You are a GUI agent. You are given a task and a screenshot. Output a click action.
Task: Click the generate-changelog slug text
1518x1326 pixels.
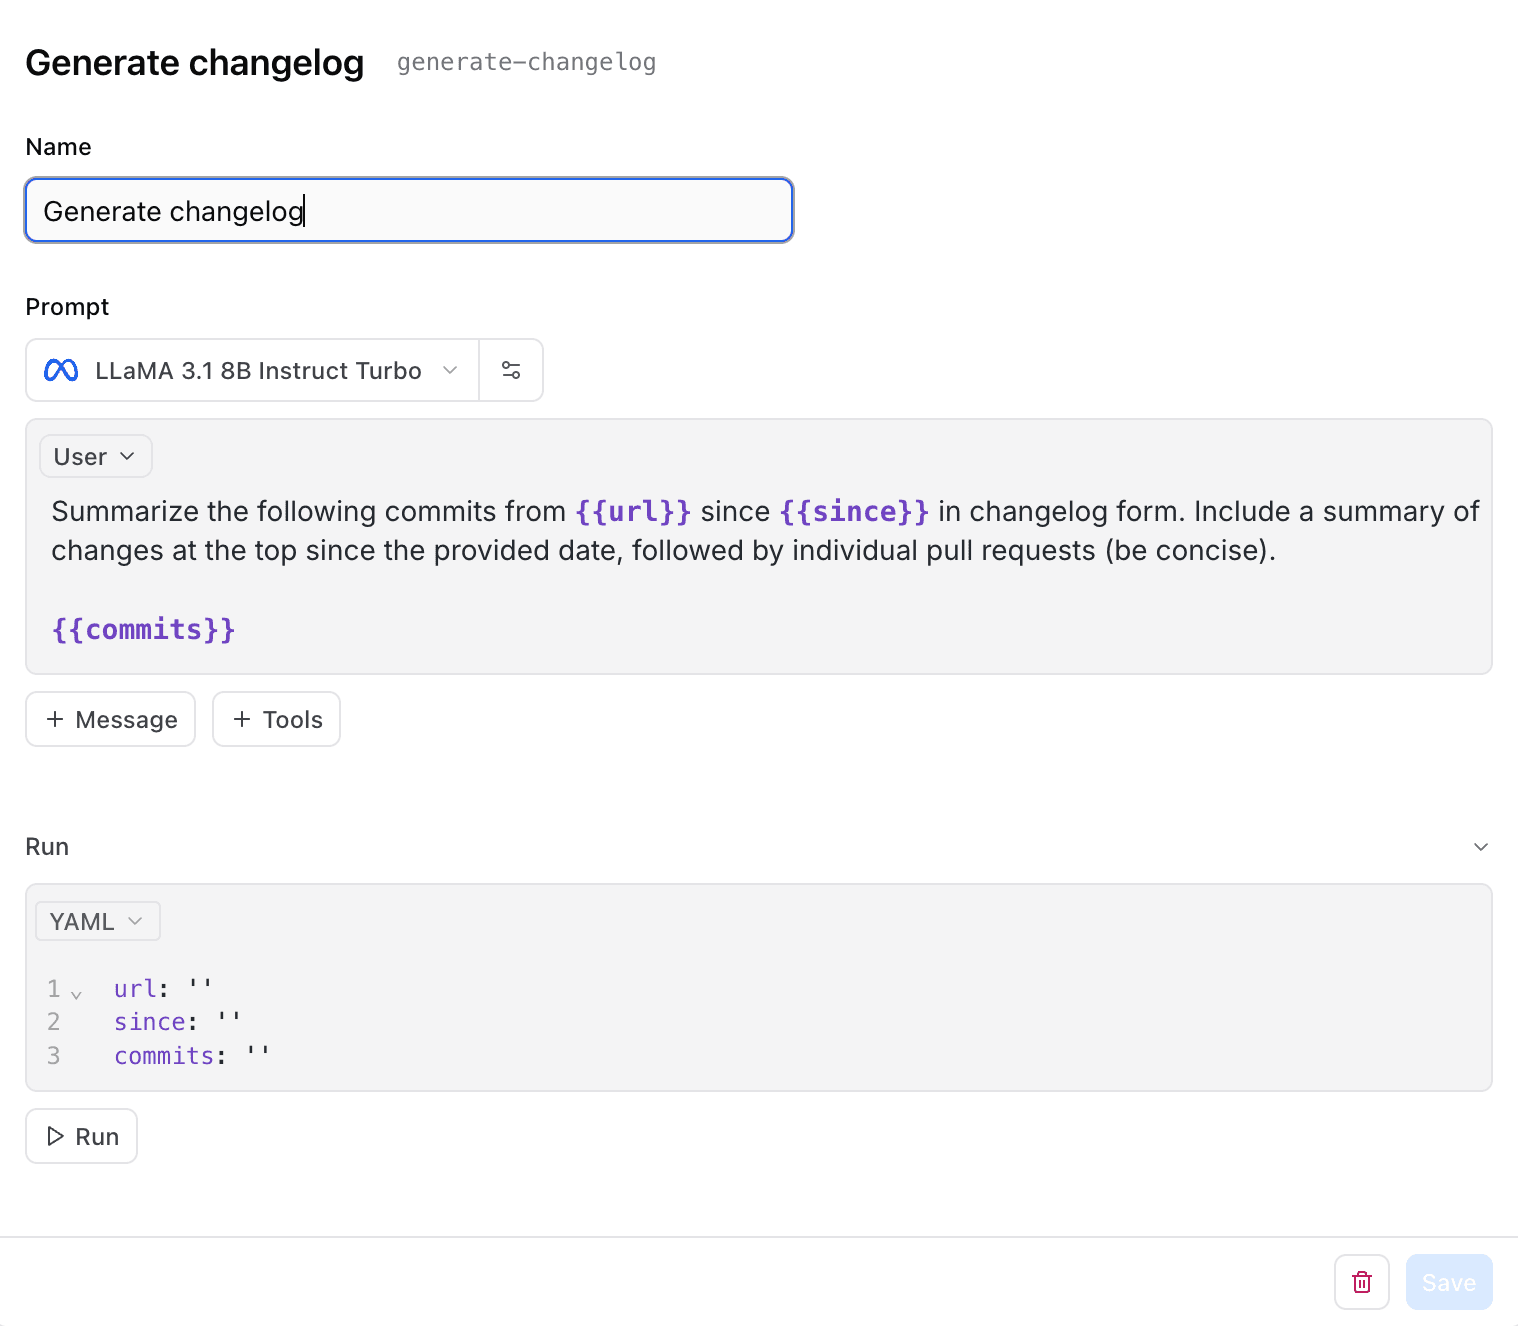526,62
